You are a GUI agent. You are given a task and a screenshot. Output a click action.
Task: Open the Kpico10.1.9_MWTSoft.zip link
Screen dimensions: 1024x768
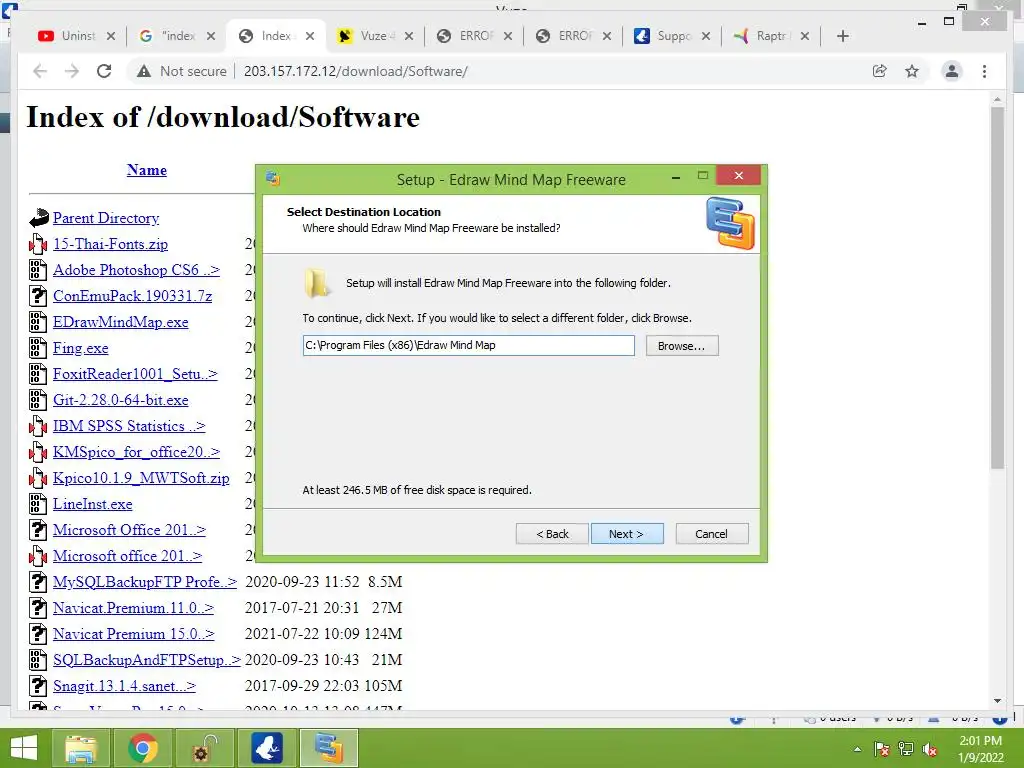pos(141,478)
